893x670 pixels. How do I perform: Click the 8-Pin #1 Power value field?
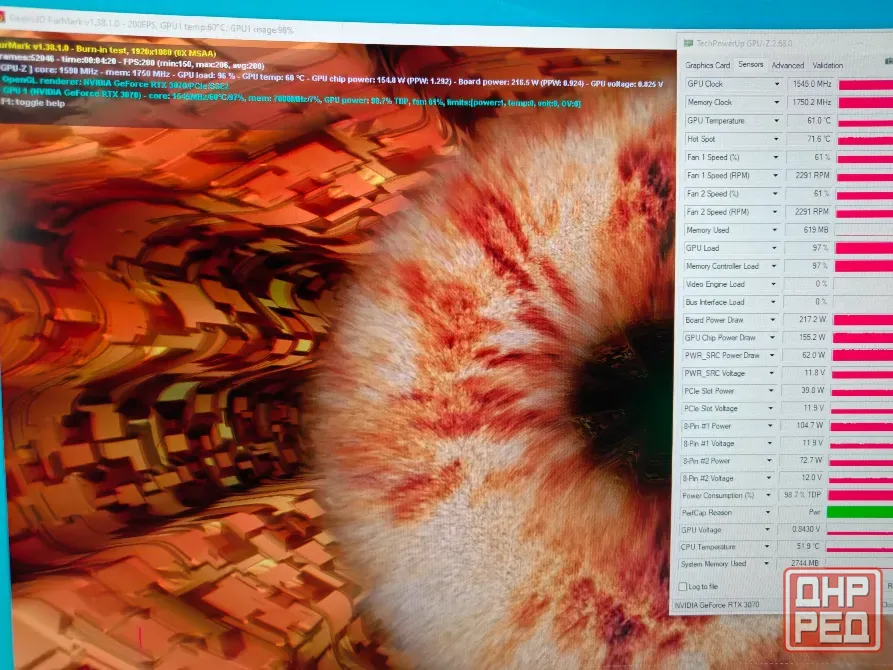(803, 426)
